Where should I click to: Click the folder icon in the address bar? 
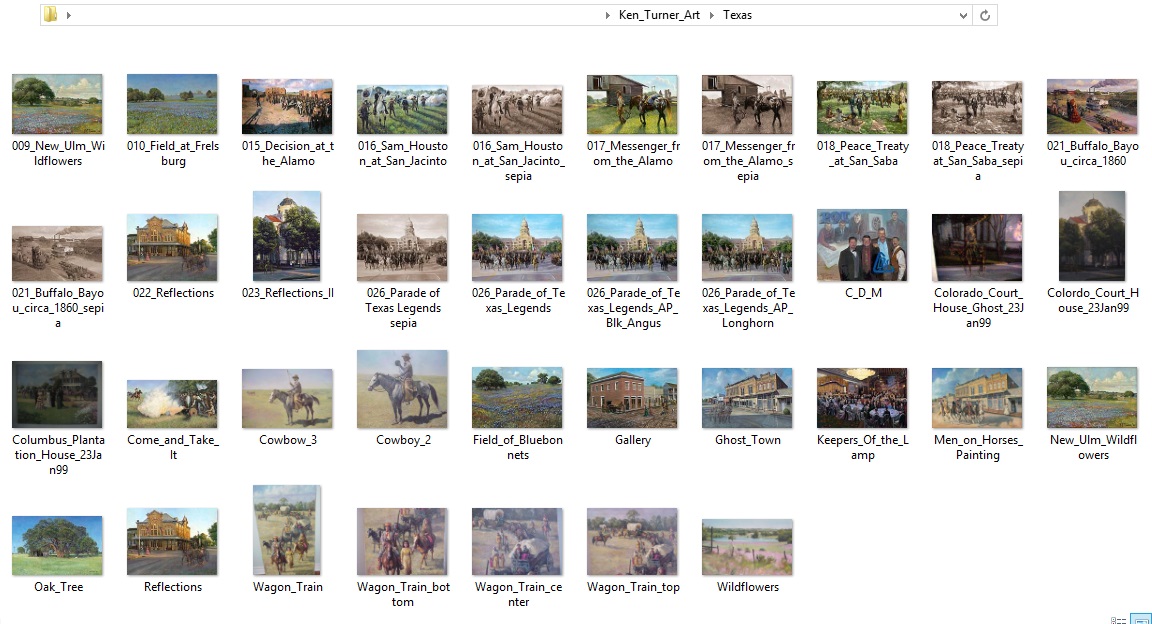pos(50,15)
